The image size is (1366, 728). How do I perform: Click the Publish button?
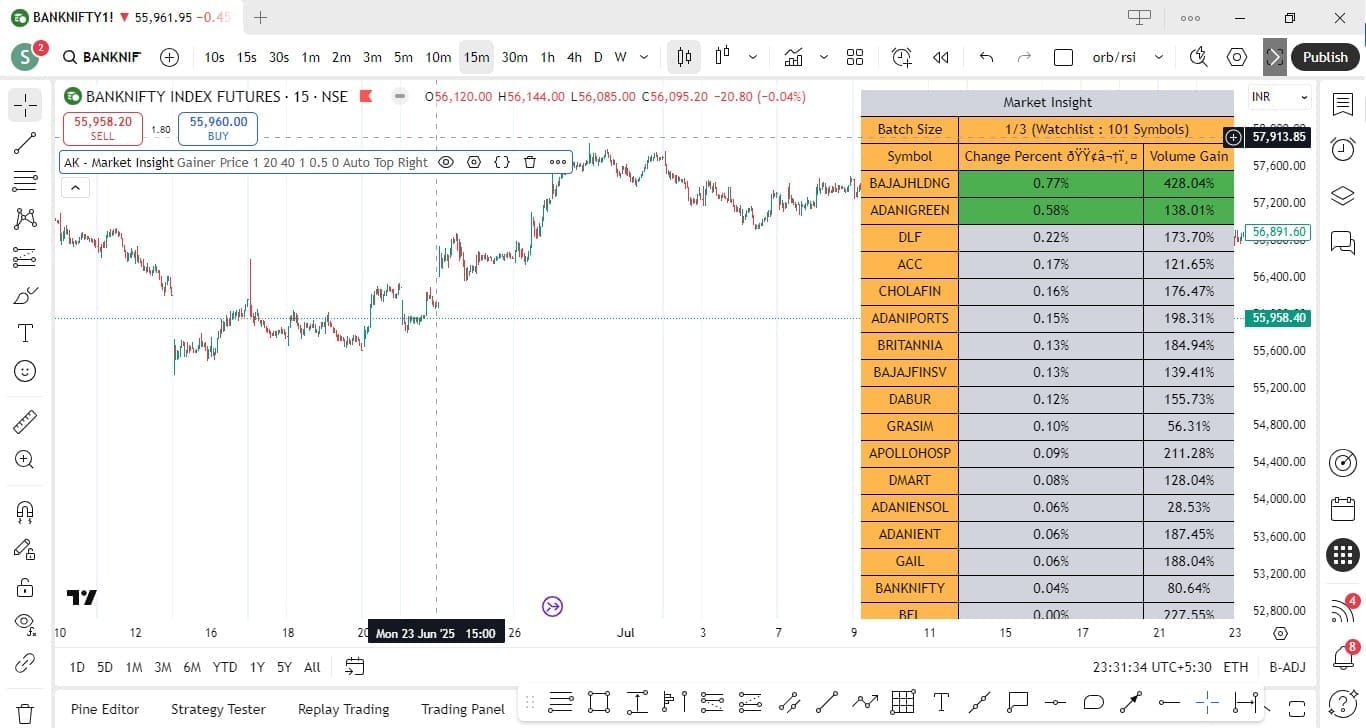[1325, 57]
